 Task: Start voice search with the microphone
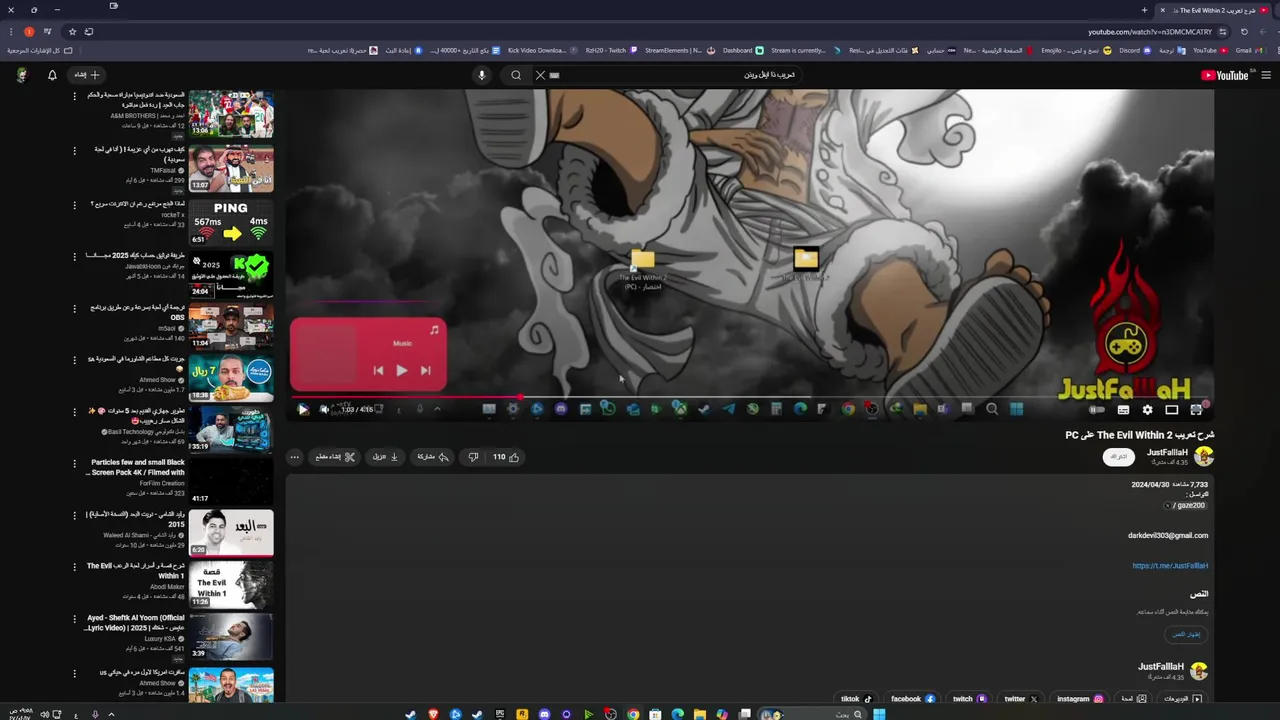[x=481, y=75]
